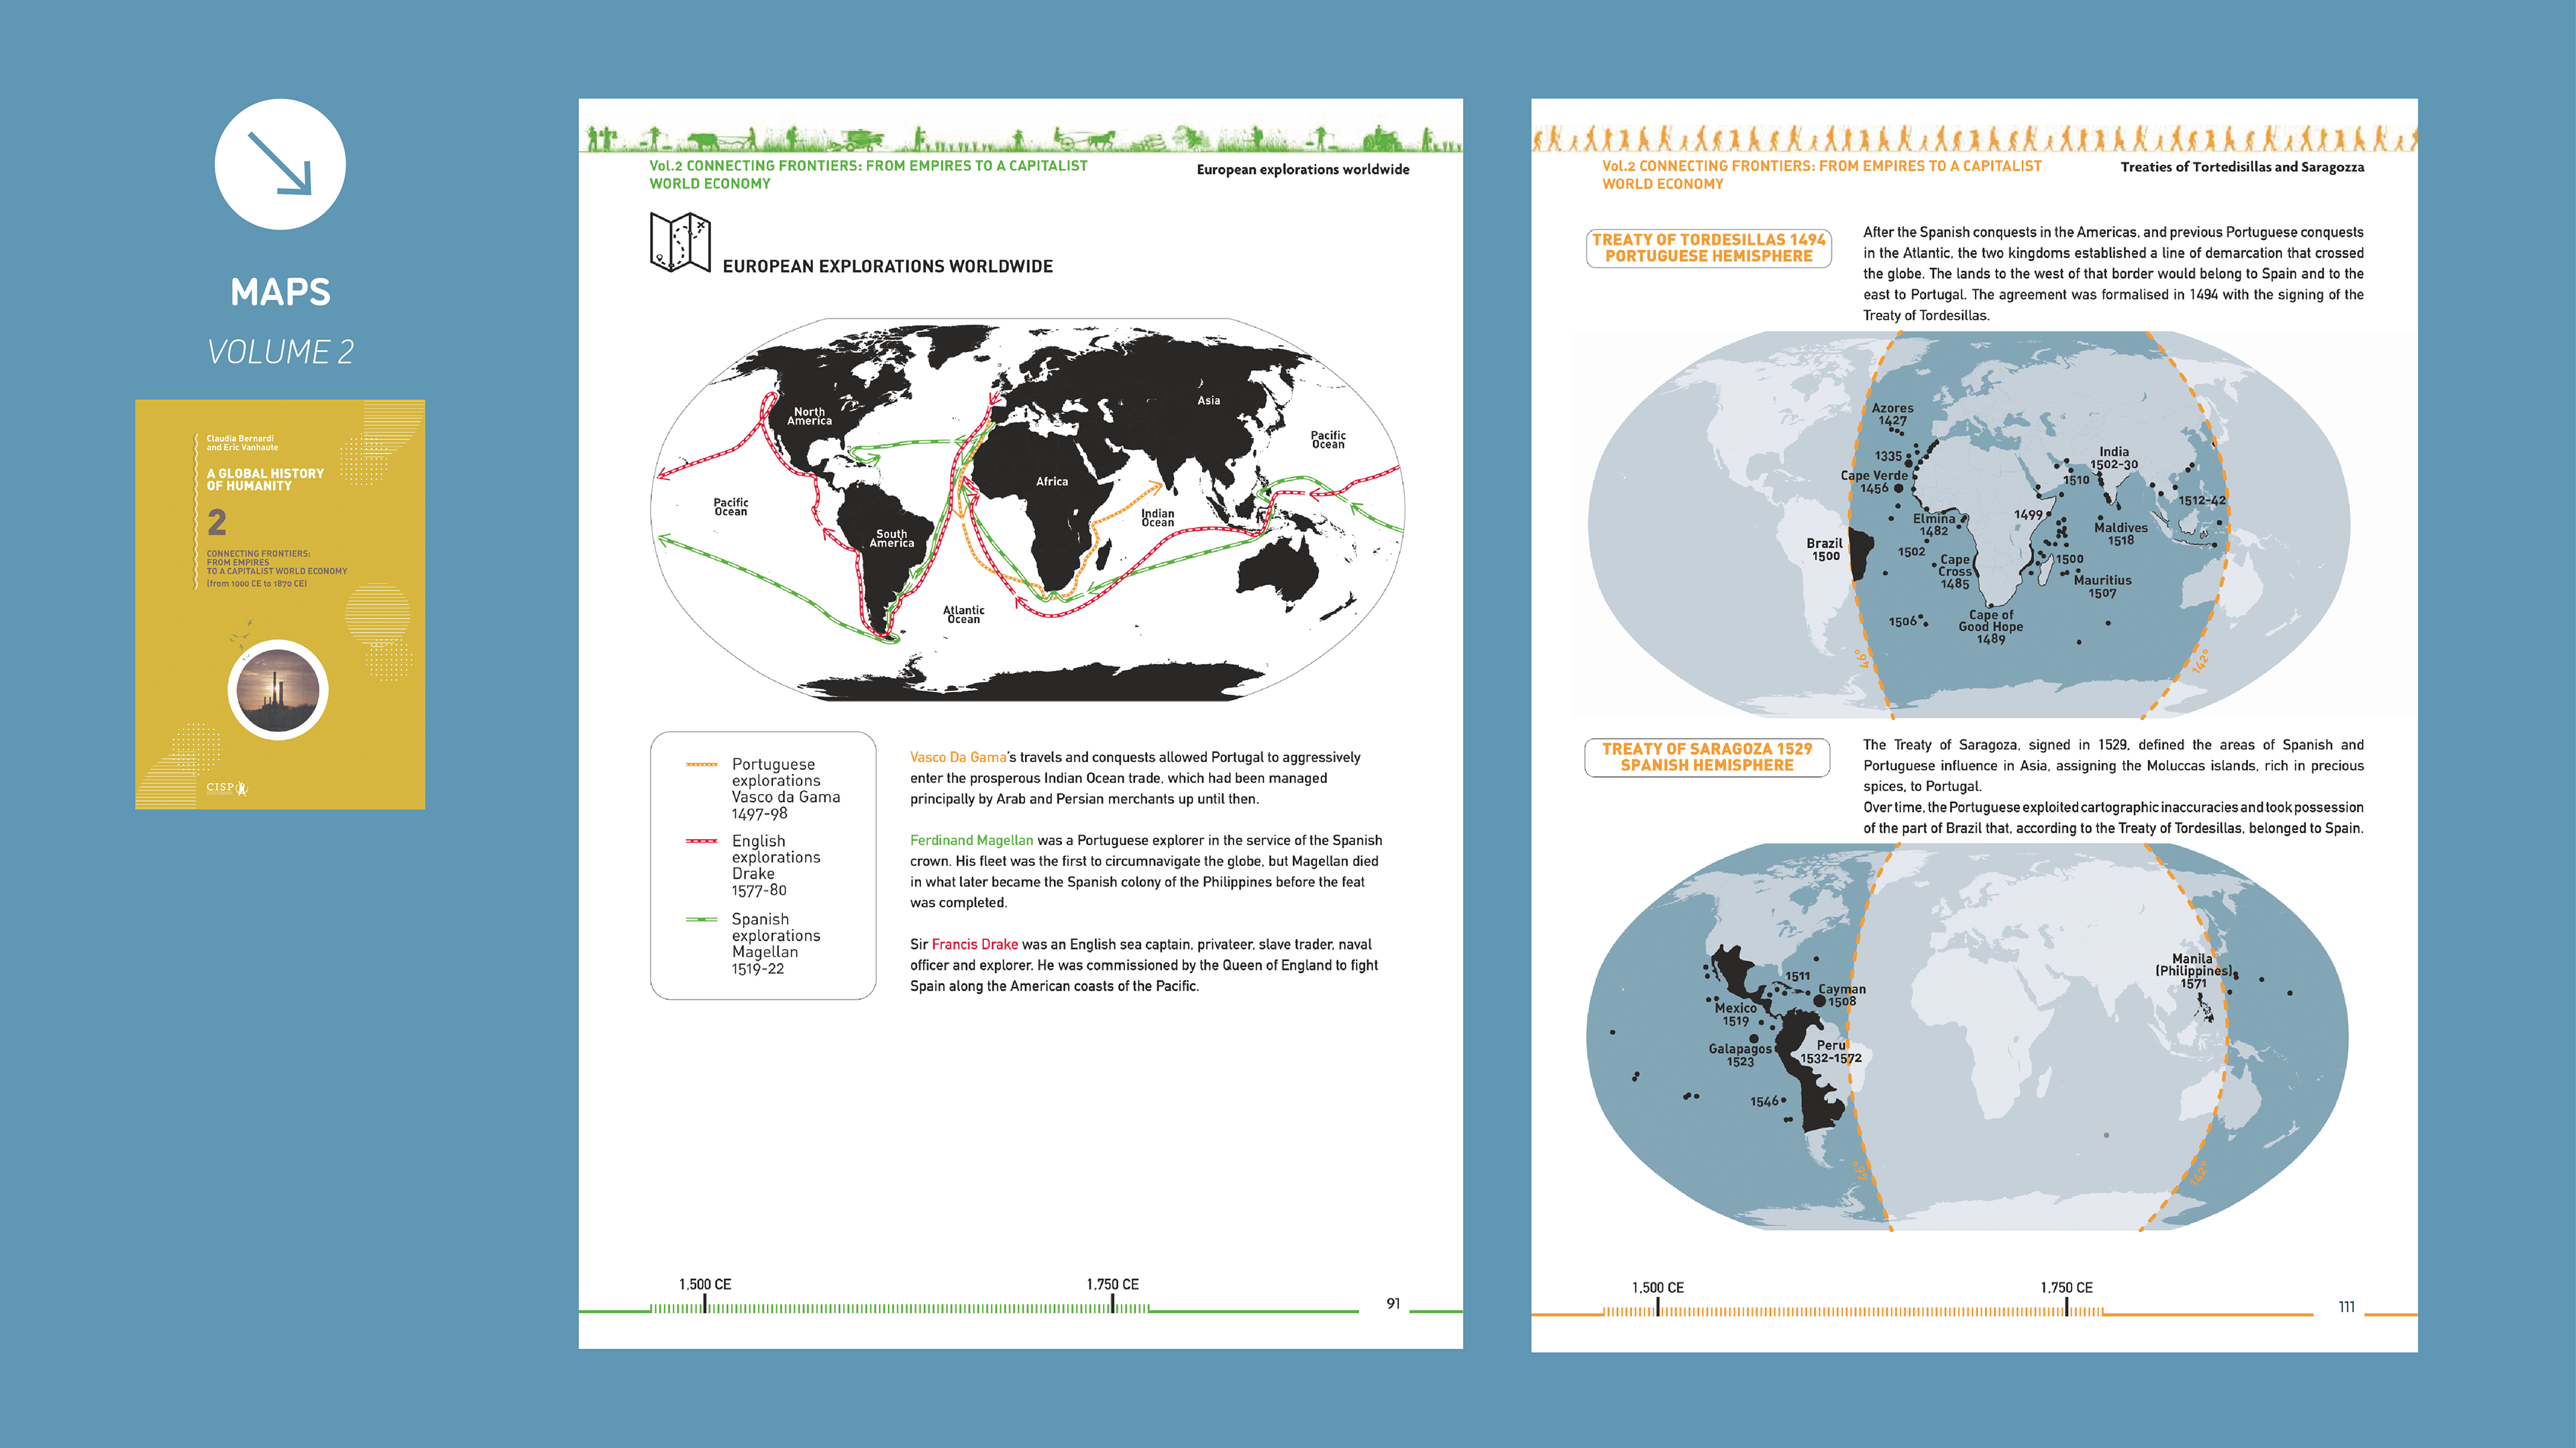Click the European Explorations Worldwide map
This screenshot has width=2576, height=1448.
point(1027,509)
